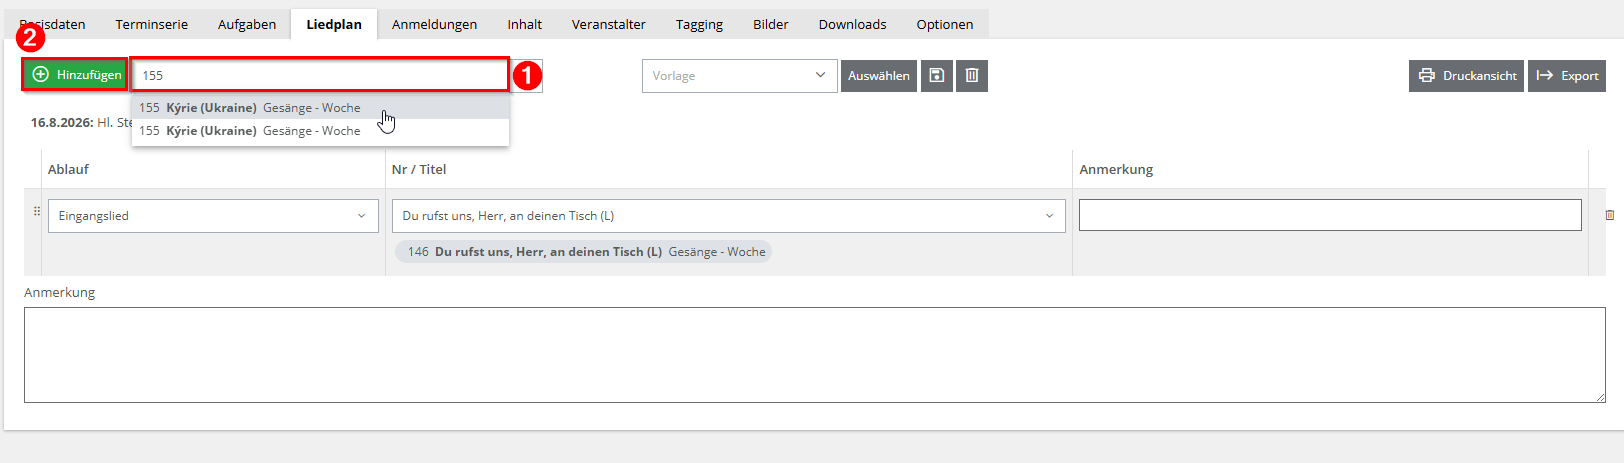Open the Druckansicht print view

click(1466, 76)
